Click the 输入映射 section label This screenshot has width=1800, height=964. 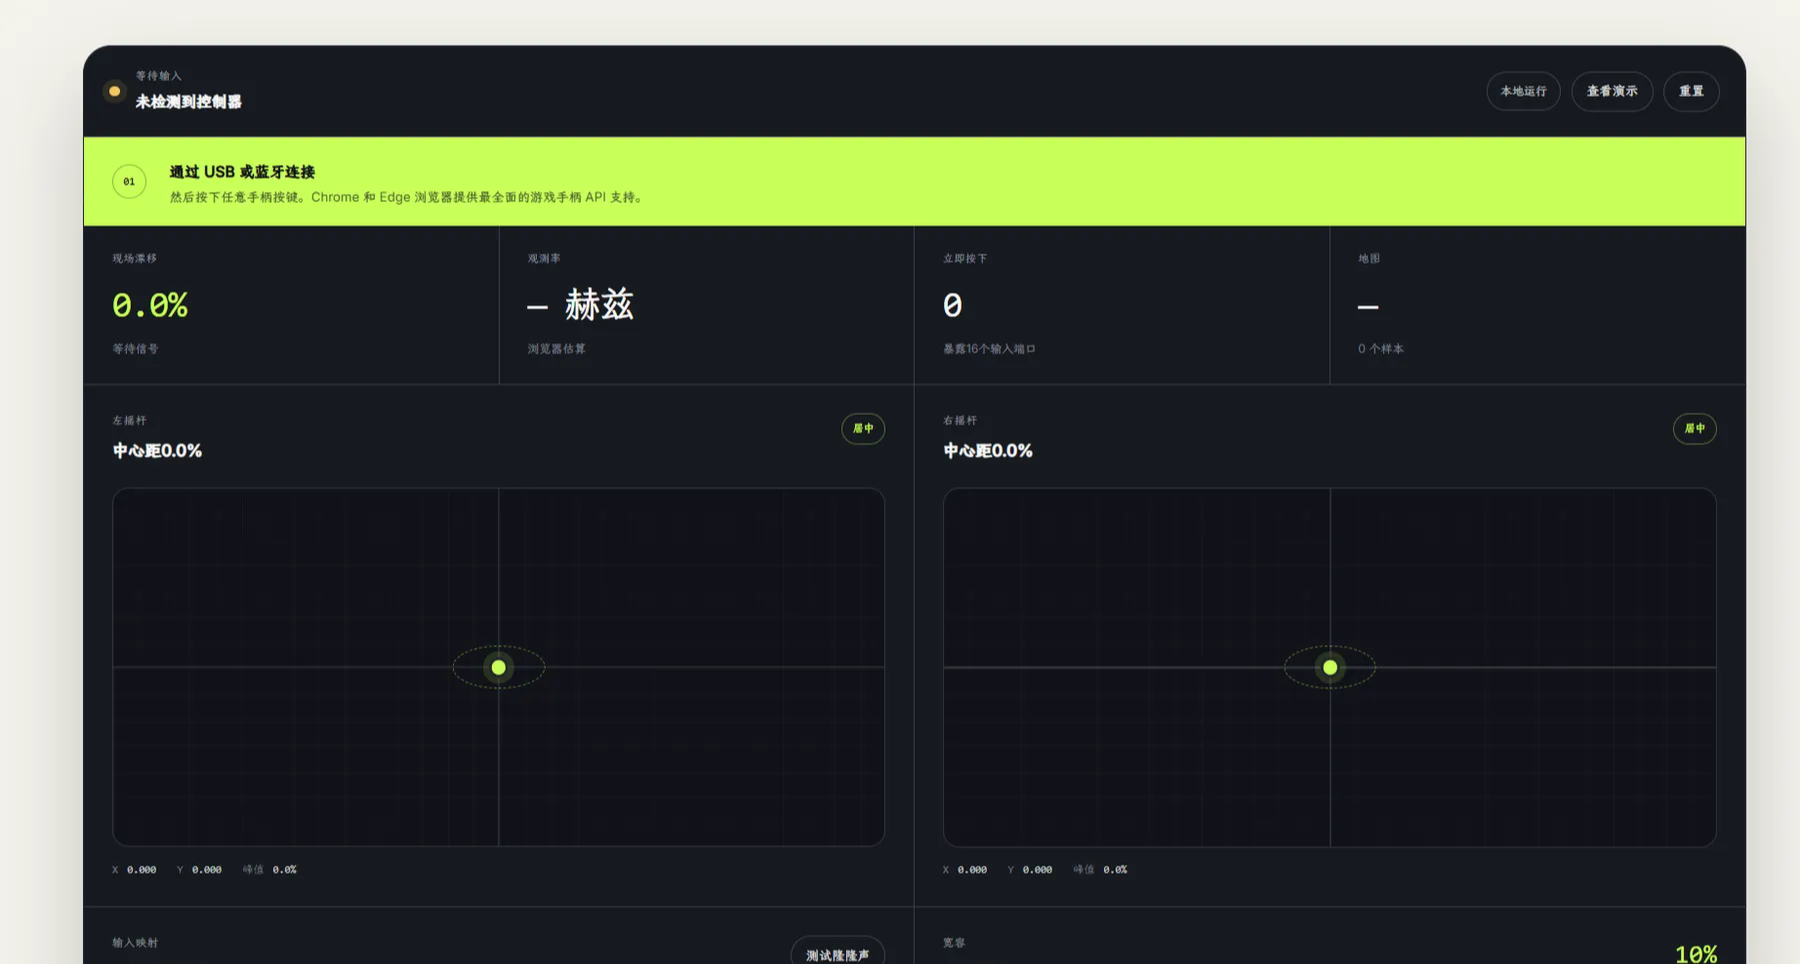tap(135, 943)
